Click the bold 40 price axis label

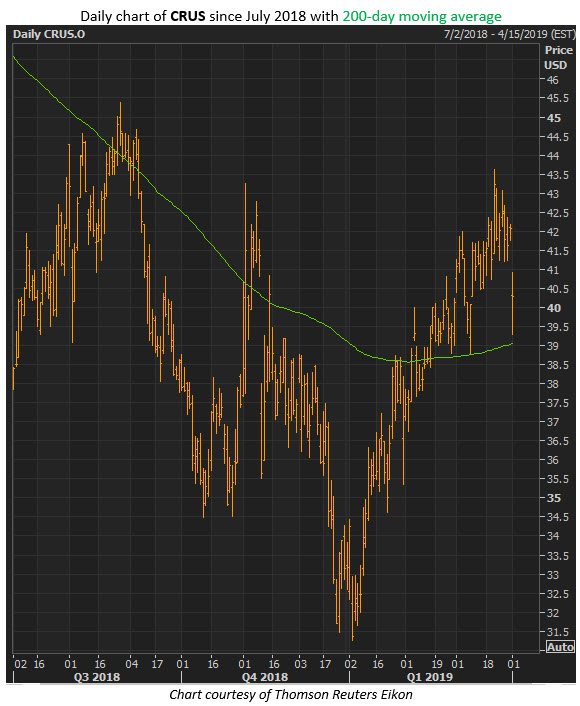click(x=553, y=308)
